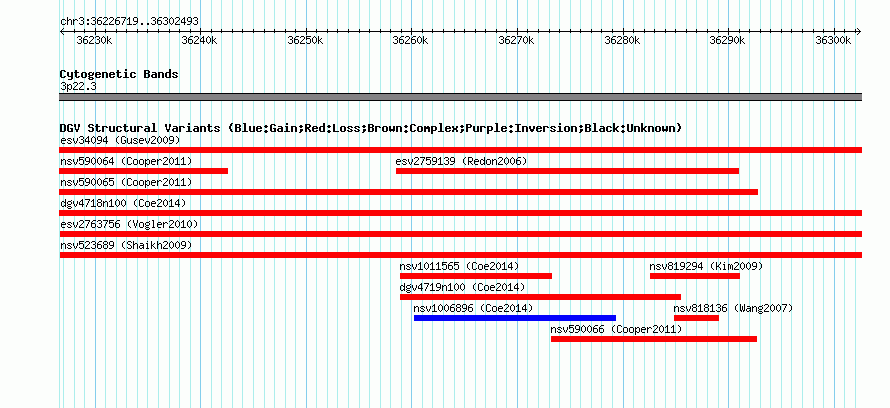Image resolution: width=890 pixels, height=408 pixels.
Task: Click red bar under dgv4719n100
Action: tap(540, 297)
